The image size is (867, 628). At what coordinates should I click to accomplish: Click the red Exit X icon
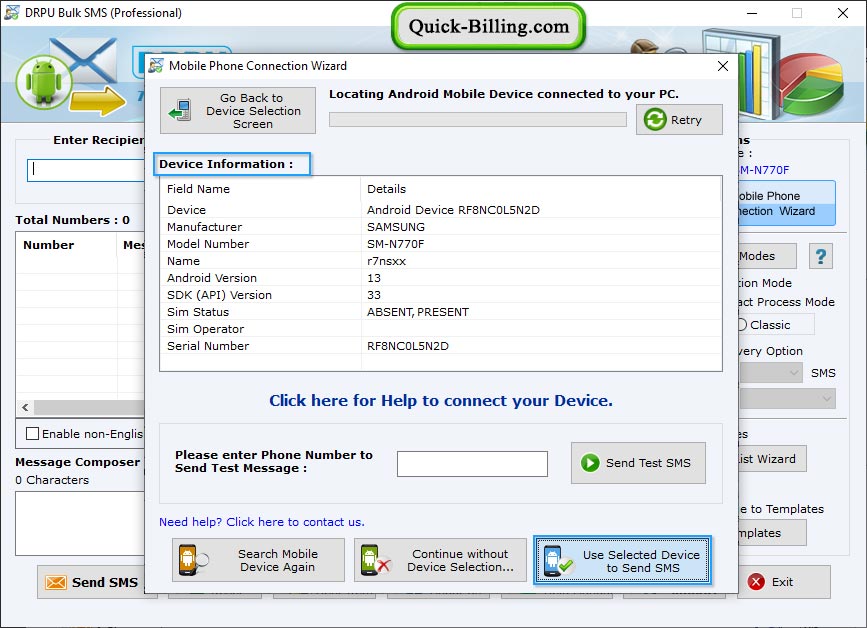[x=756, y=582]
